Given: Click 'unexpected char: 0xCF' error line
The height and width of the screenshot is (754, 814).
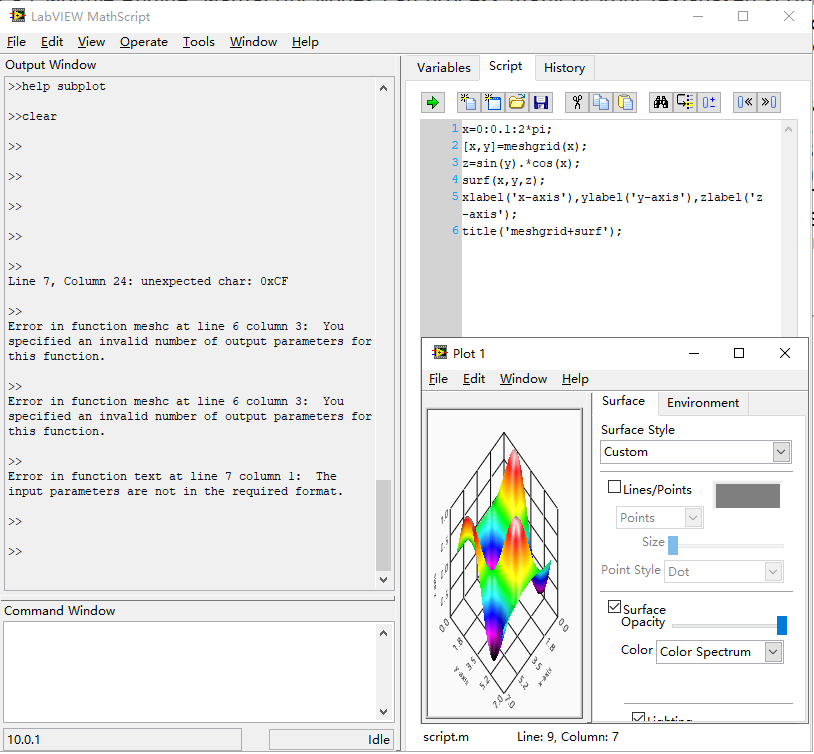Looking at the screenshot, I should tap(148, 281).
